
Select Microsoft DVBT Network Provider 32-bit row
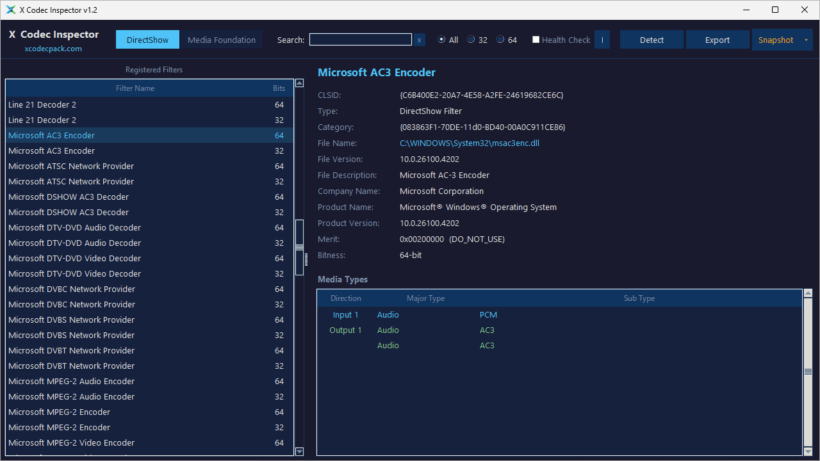[150, 366]
